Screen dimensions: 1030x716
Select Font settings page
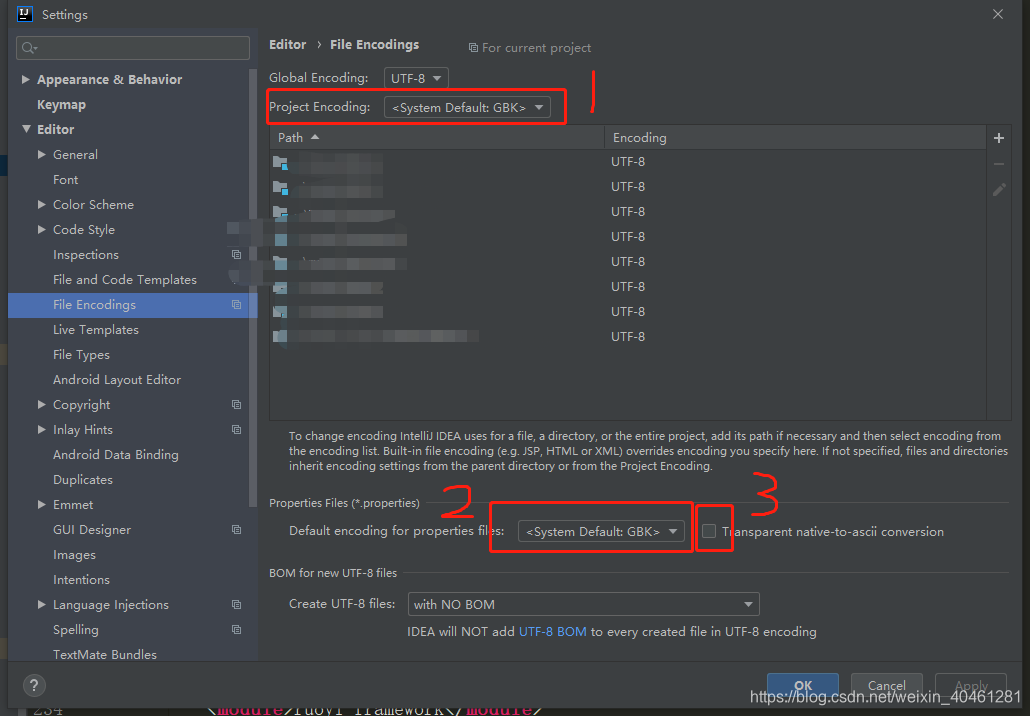tap(66, 179)
